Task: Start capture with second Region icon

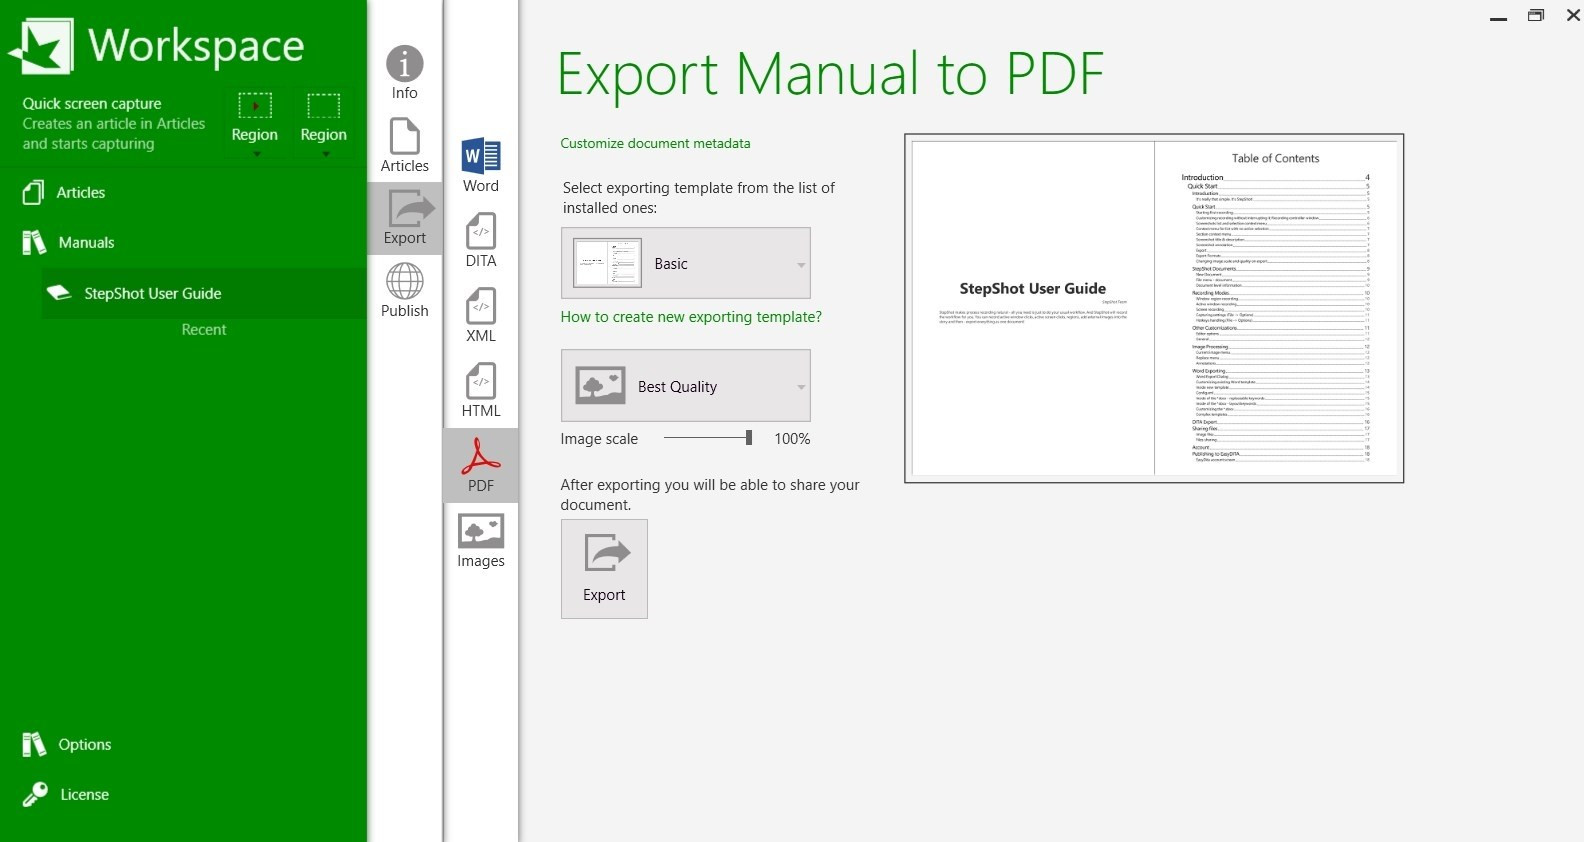Action: click(323, 105)
